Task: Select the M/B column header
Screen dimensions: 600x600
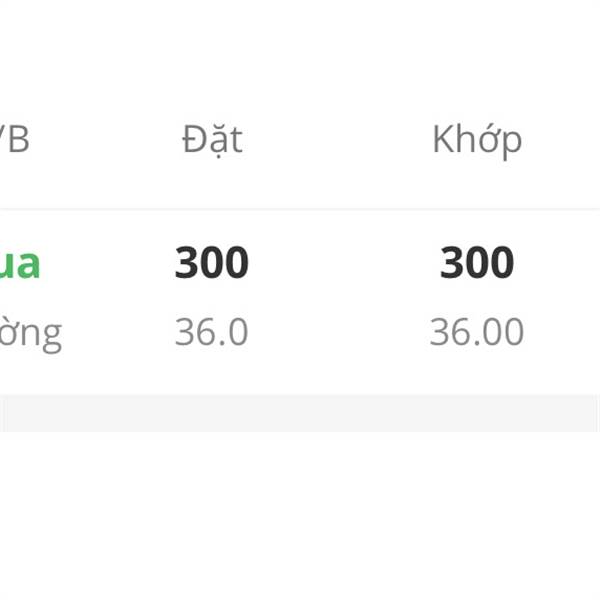Action: pyautogui.click(x=14, y=139)
